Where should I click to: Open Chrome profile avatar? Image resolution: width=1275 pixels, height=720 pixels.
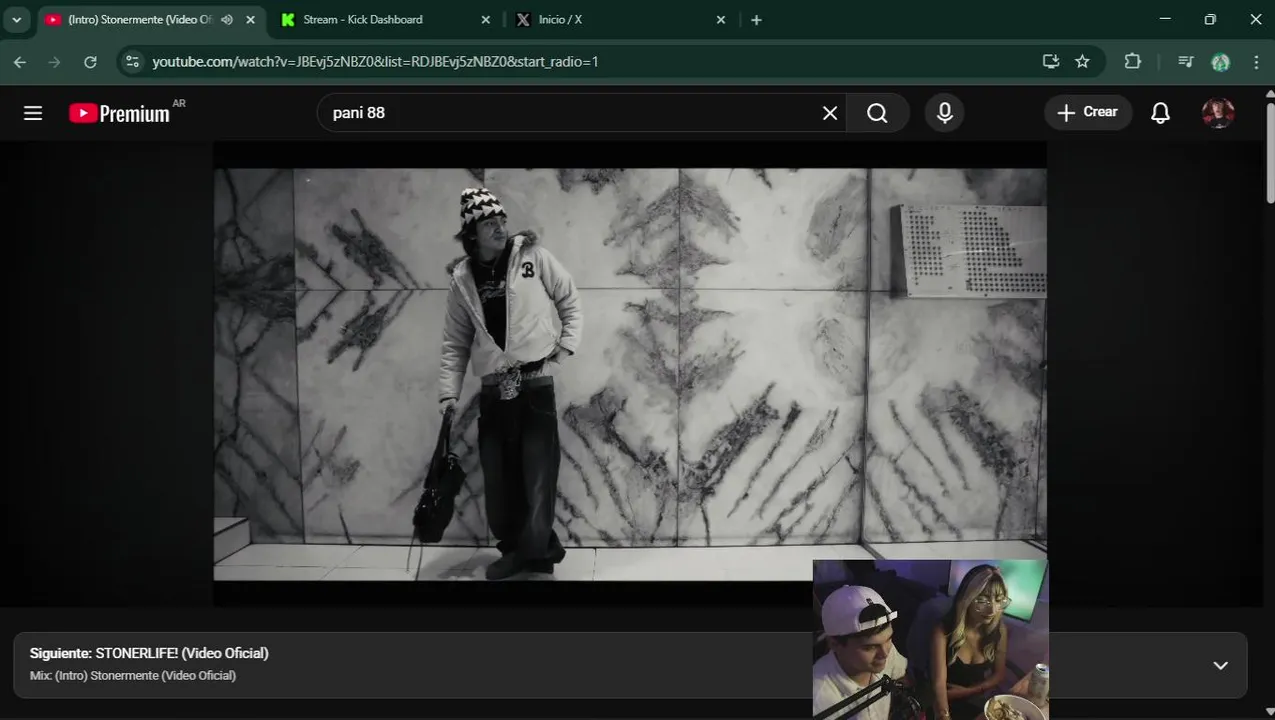pos(1220,62)
